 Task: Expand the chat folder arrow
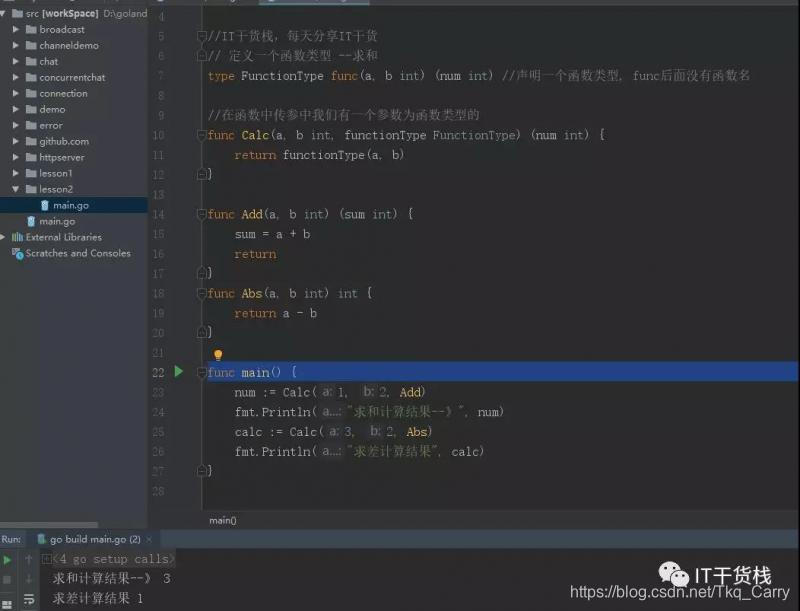[x=16, y=61]
